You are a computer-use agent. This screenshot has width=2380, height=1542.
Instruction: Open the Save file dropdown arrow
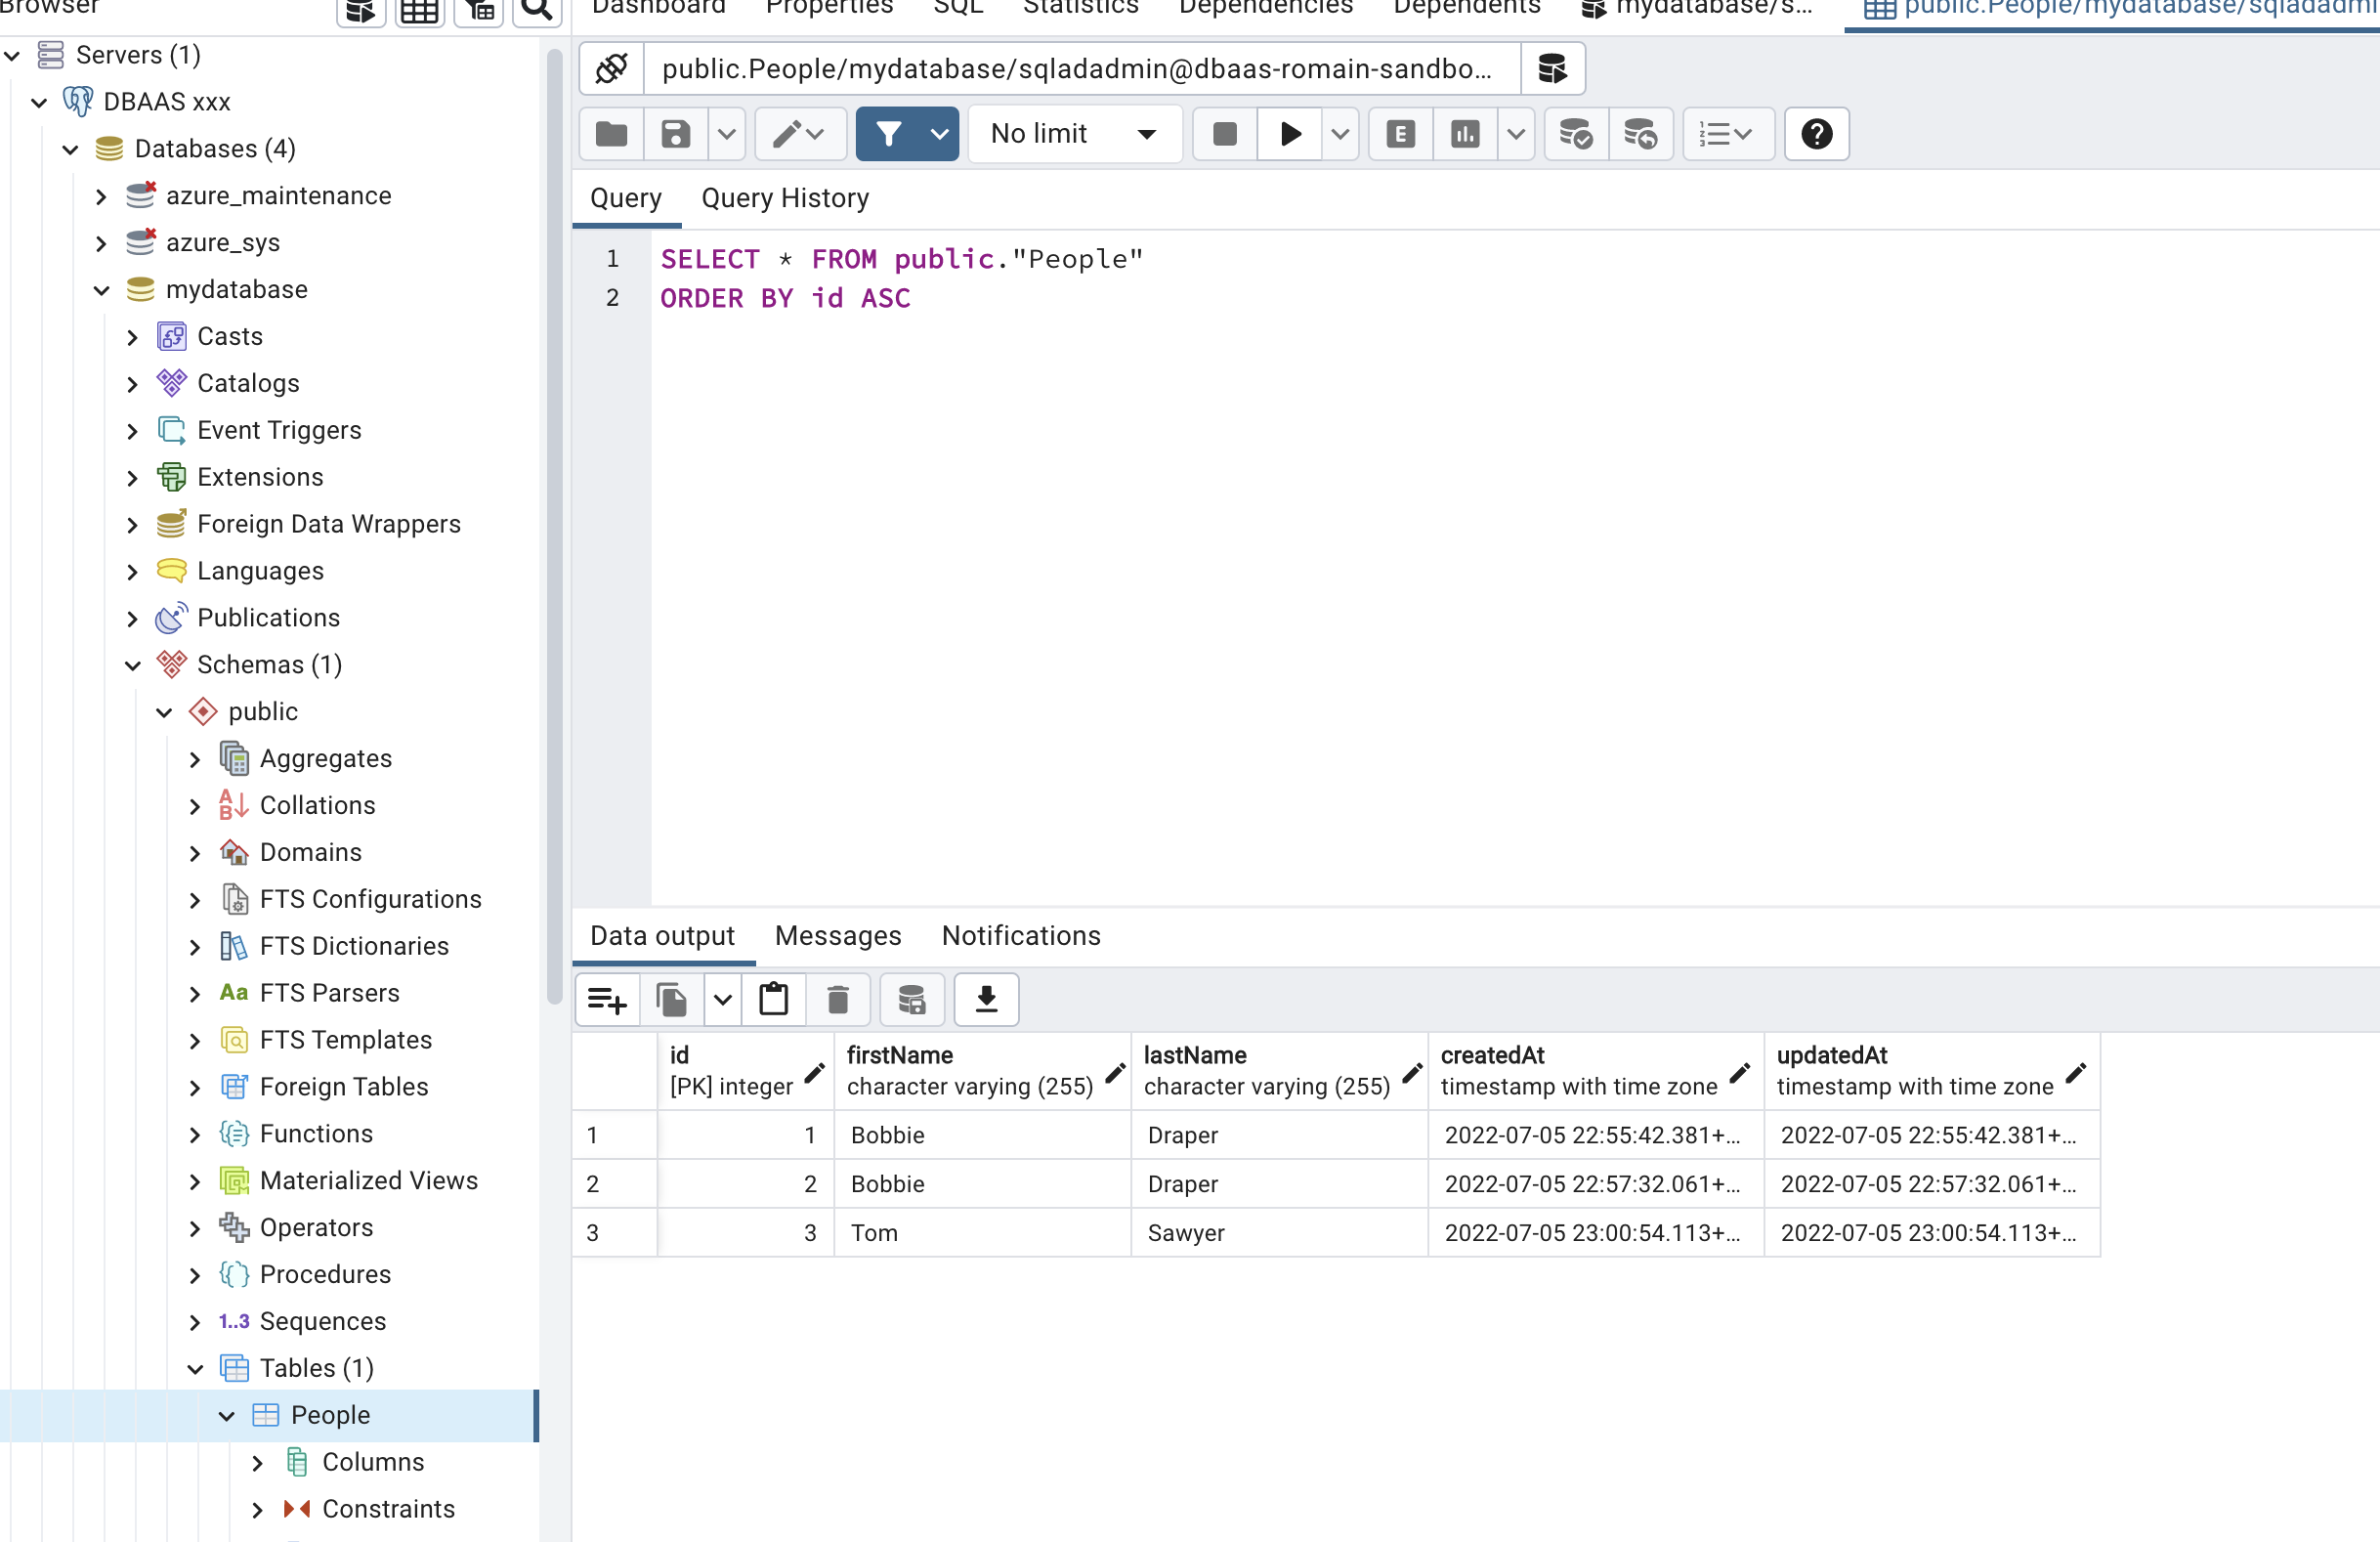click(727, 134)
